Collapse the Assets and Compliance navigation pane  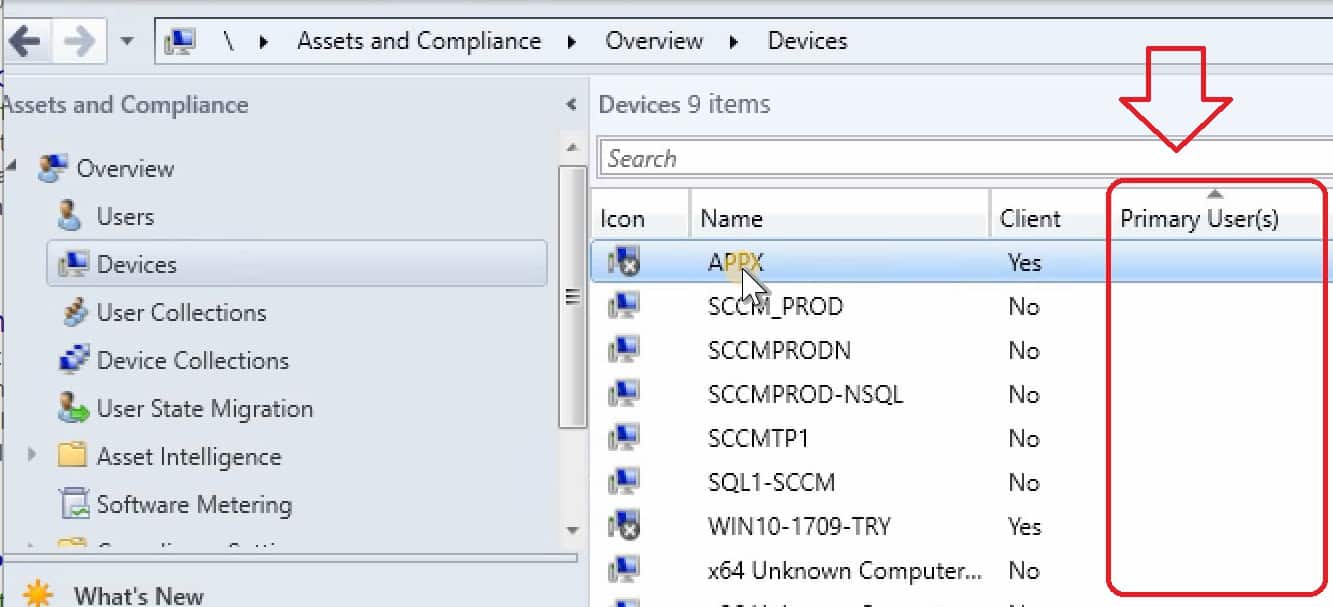pyautogui.click(x=571, y=104)
